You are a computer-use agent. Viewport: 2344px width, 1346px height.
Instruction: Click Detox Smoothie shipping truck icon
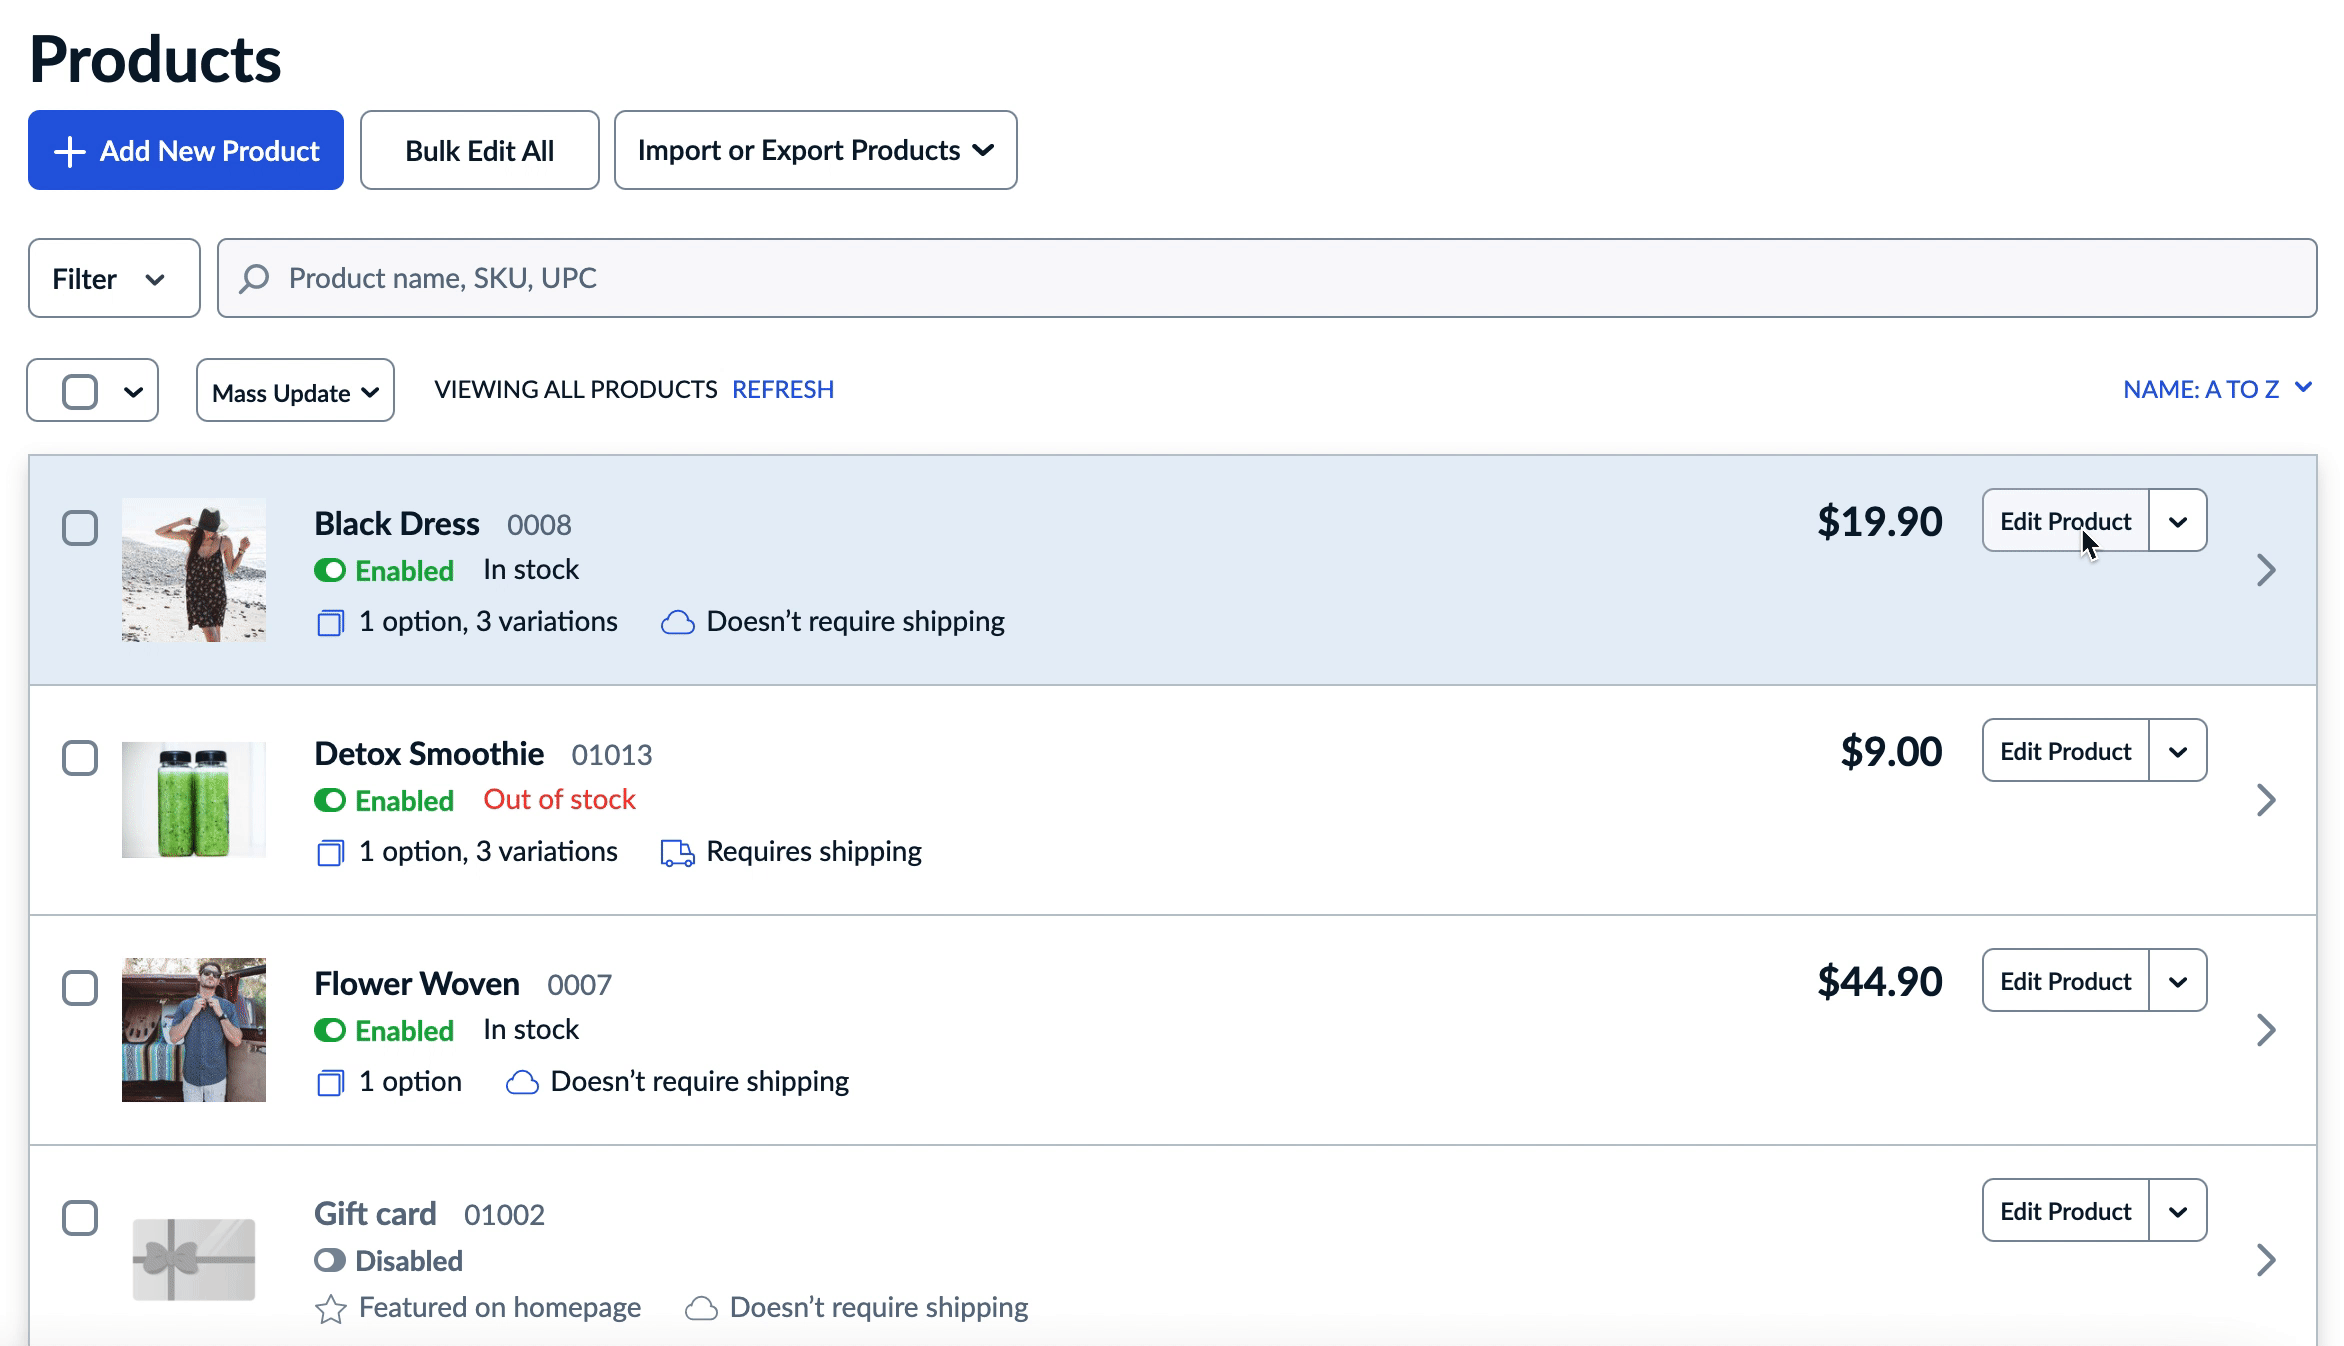click(677, 852)
